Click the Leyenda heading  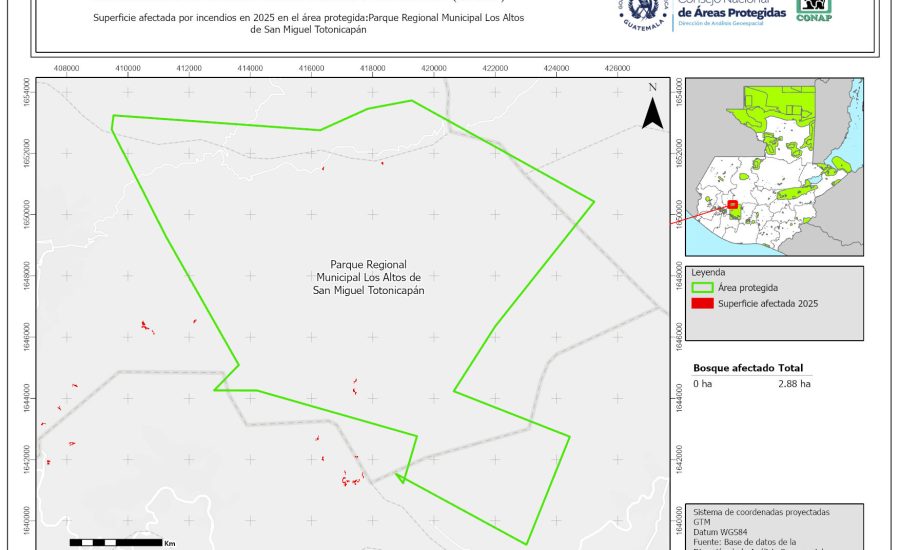click(x=708, y=272)
